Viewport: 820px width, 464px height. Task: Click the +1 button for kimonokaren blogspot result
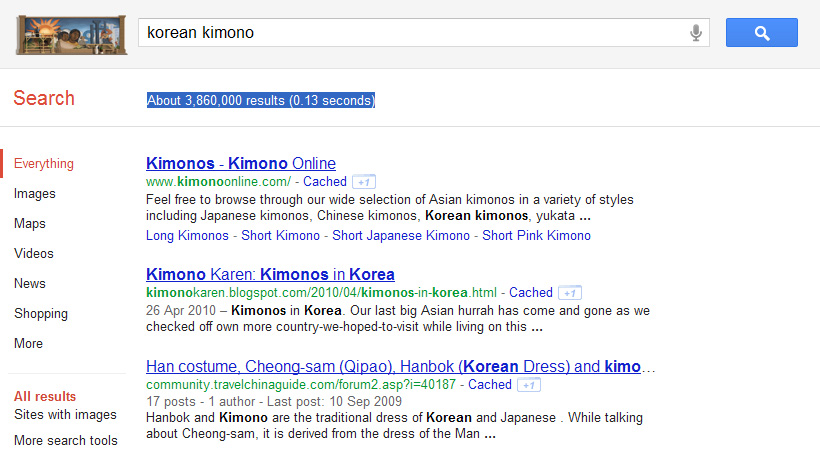(570, 293)
